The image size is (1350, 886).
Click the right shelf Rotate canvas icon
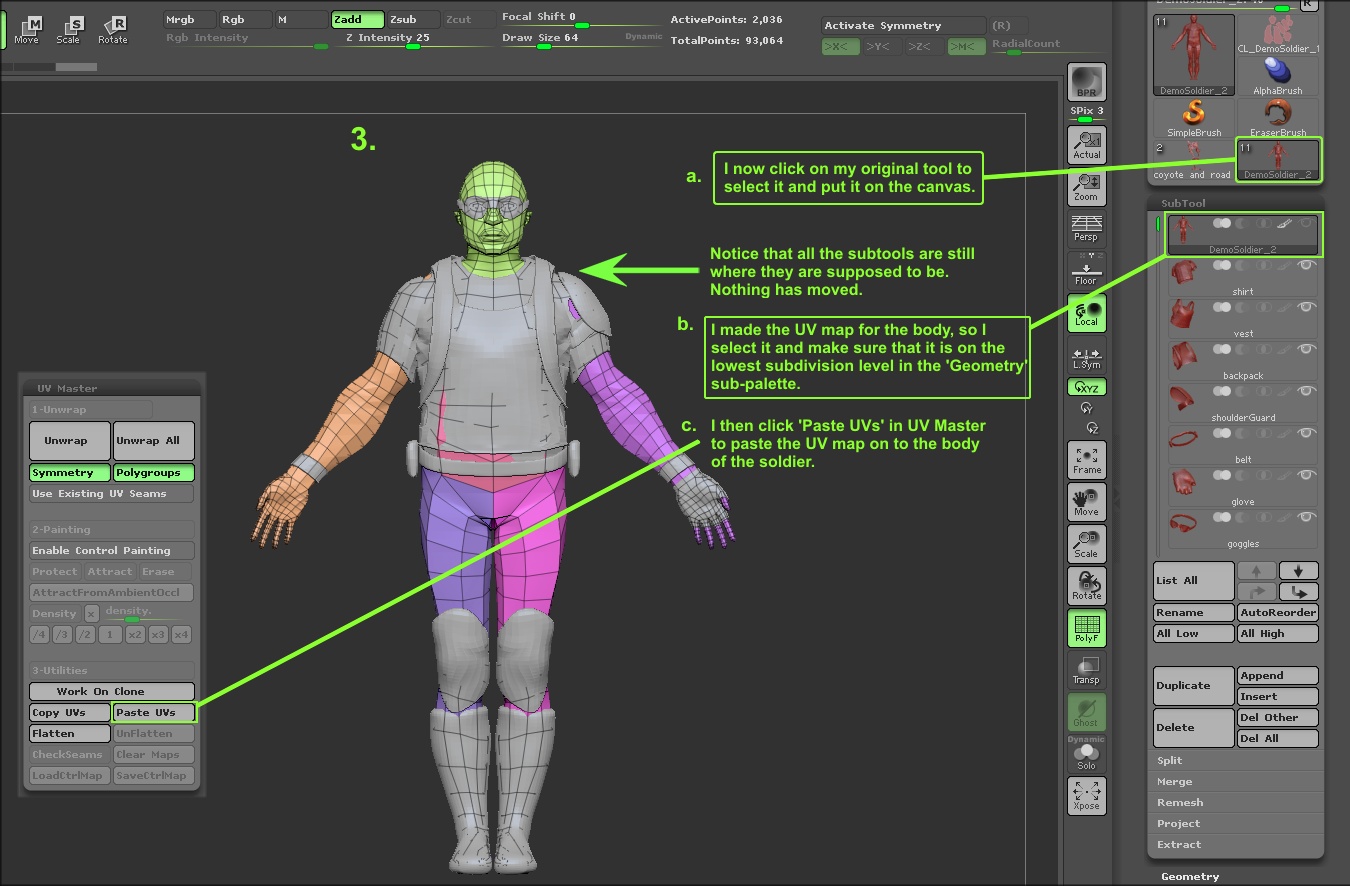point(1086,586)
